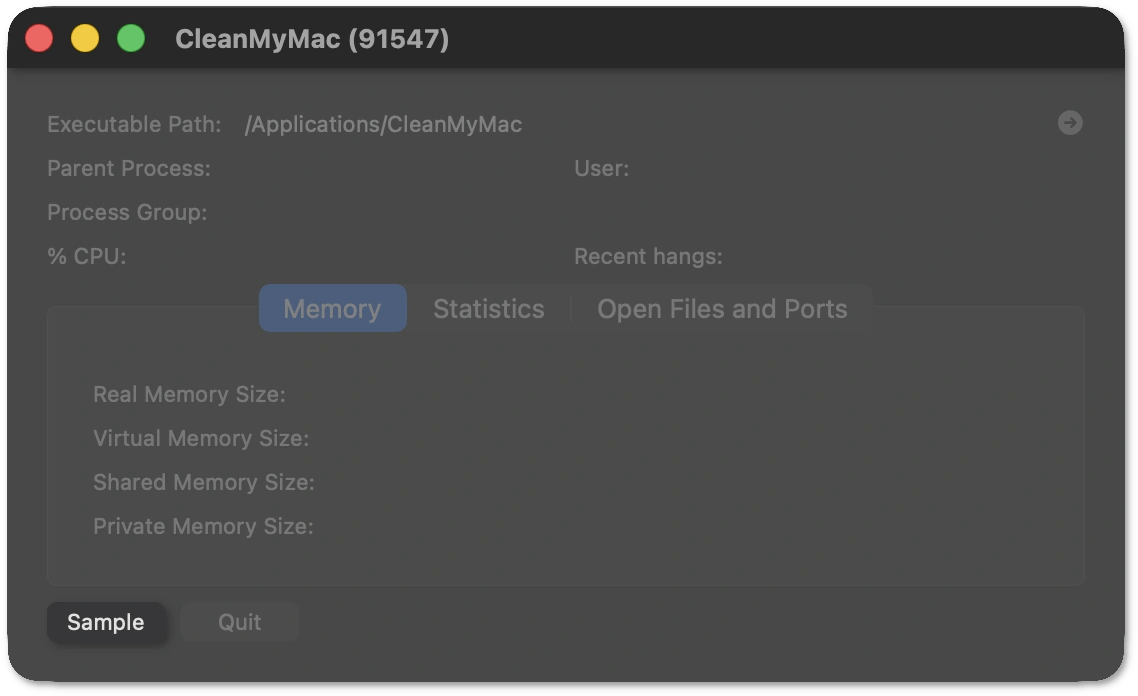
Task: Select the Open Files and Ports tab
Action: point(722,308)
